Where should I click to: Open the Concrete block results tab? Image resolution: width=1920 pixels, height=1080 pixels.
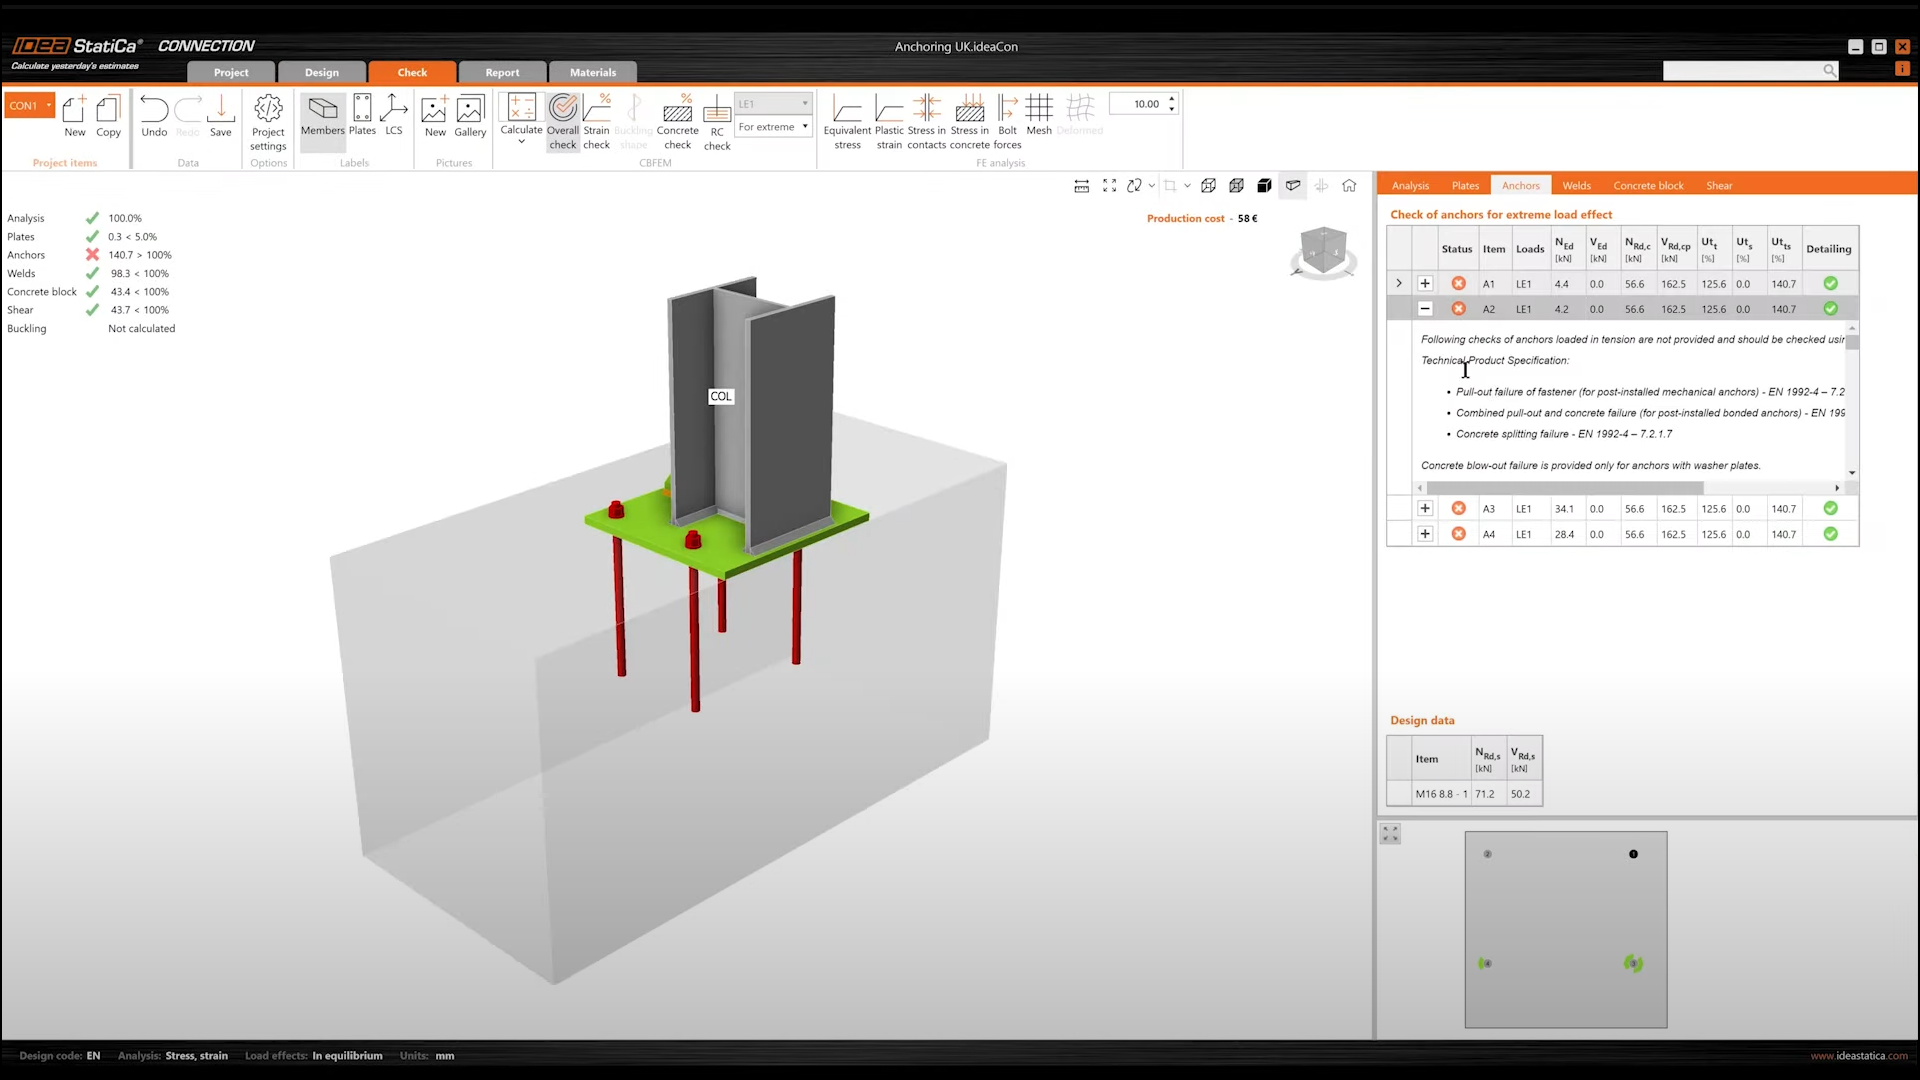pyautogui.click(x=1648, y=185)
